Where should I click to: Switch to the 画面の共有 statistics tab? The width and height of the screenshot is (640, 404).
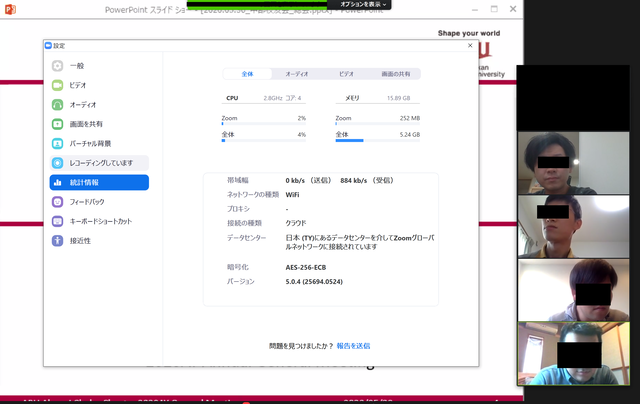pyautogui.click(x=396, y=74)
